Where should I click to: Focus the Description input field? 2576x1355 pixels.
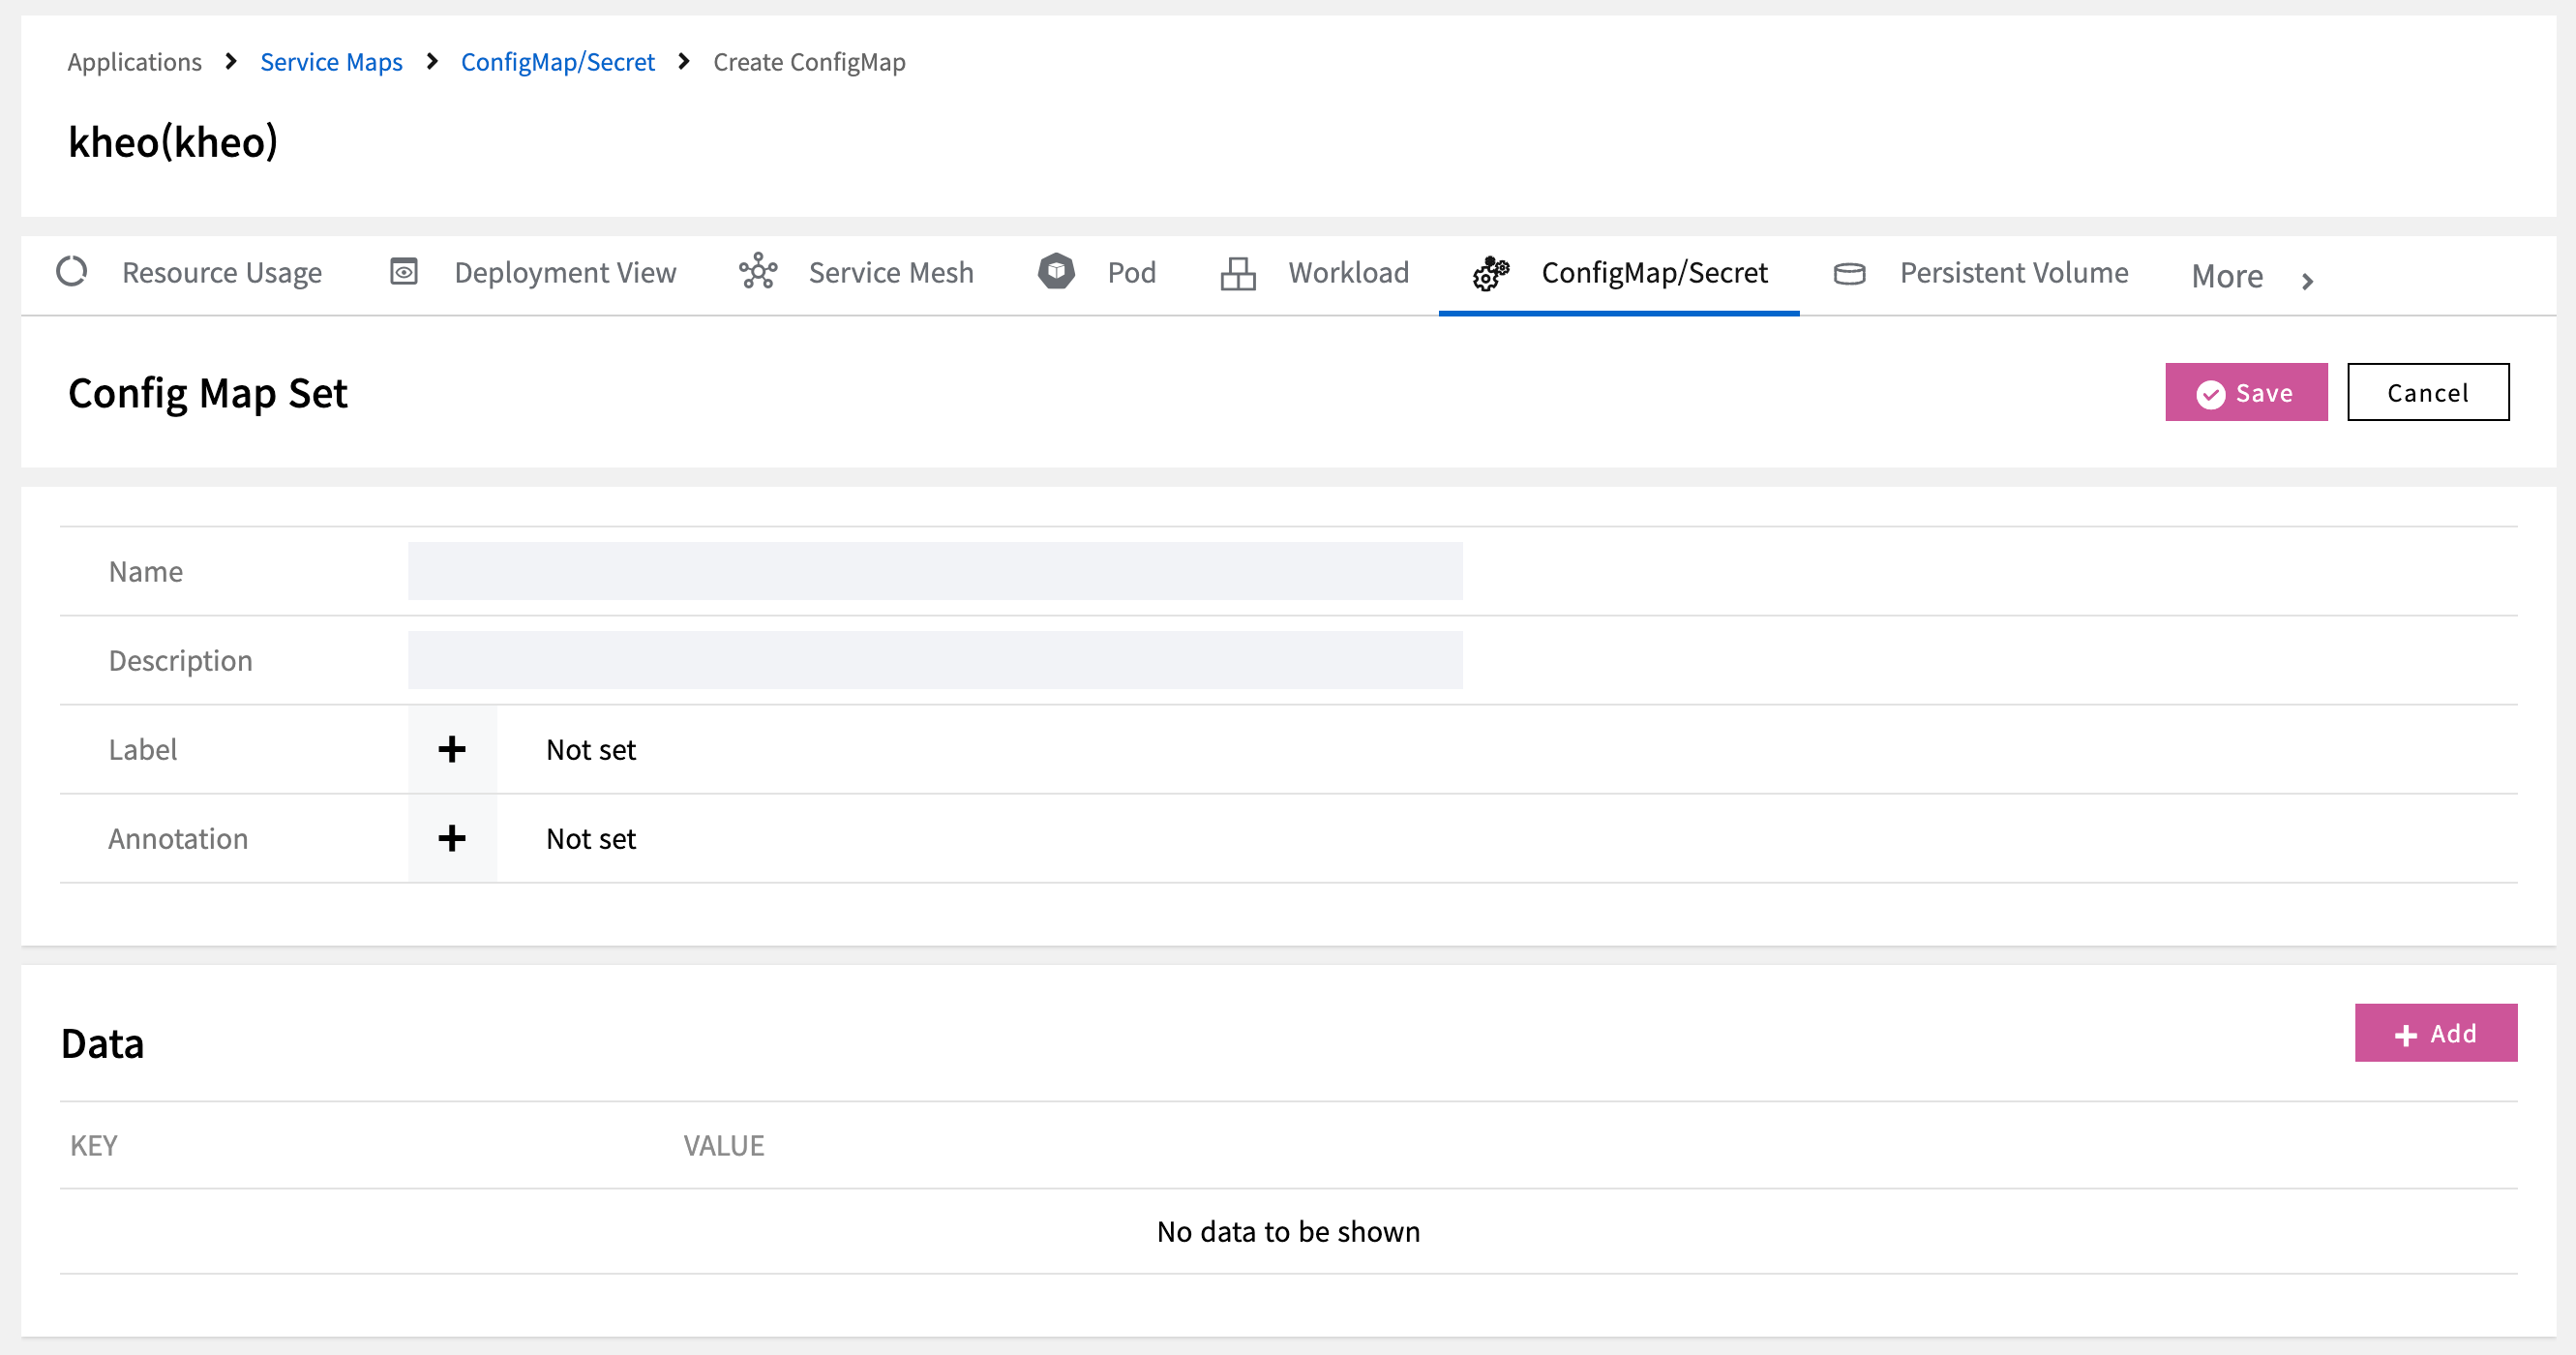tap(934, 660)
